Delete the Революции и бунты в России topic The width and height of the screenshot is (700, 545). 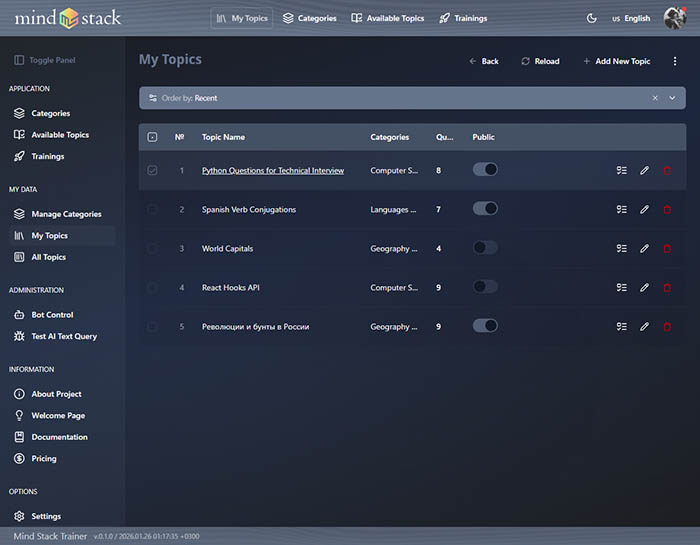pyautogui.click(x=667, y=327)
